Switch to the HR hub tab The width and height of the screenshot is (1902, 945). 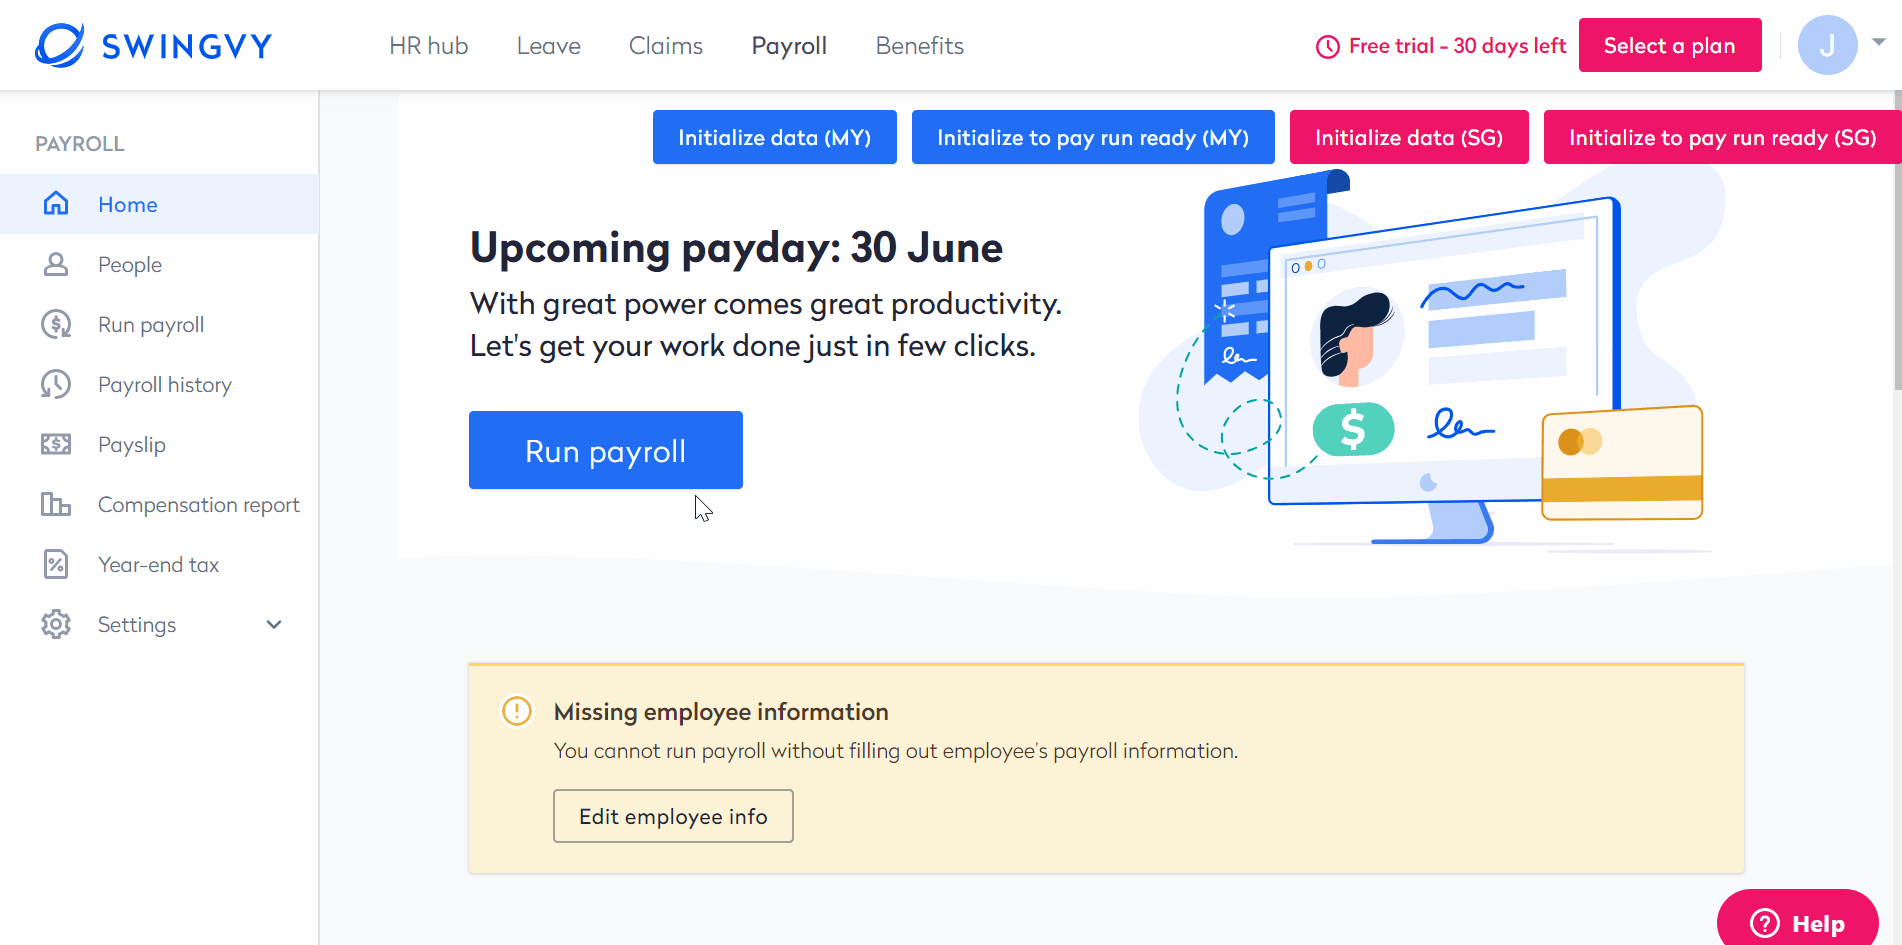point(428,46)
